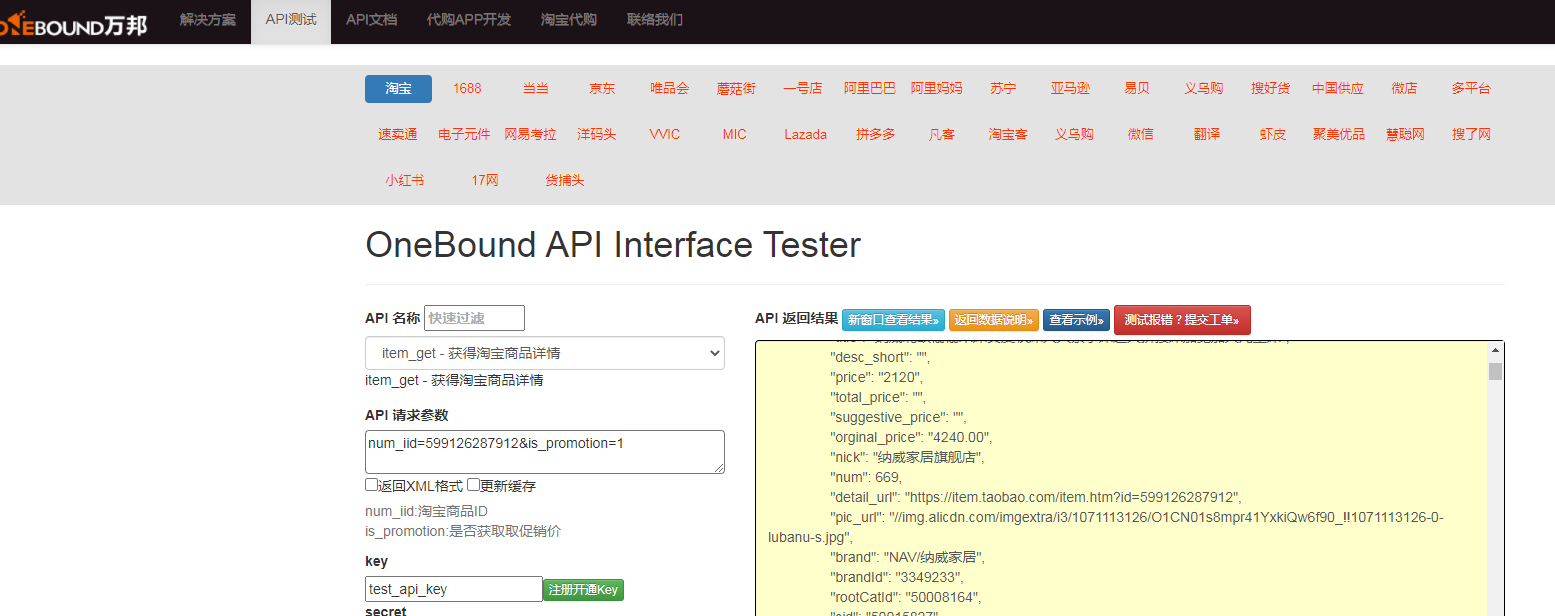Select the Lazada platform link

(x=806, y=134)
